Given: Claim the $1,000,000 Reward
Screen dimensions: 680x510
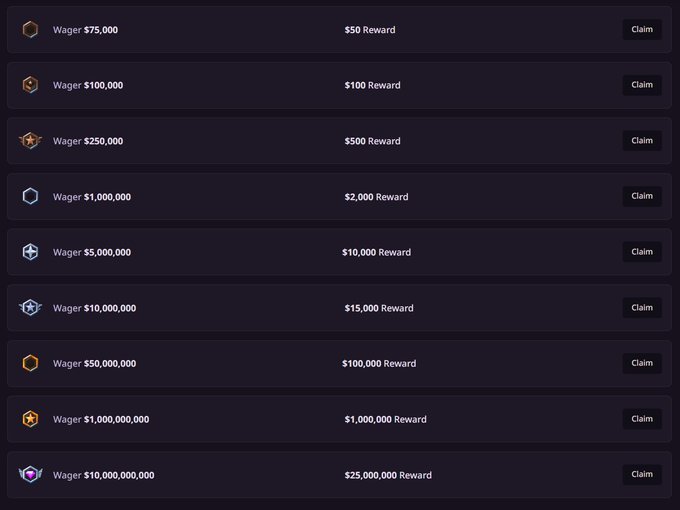Looking at the screenshot, I should 642,419.
